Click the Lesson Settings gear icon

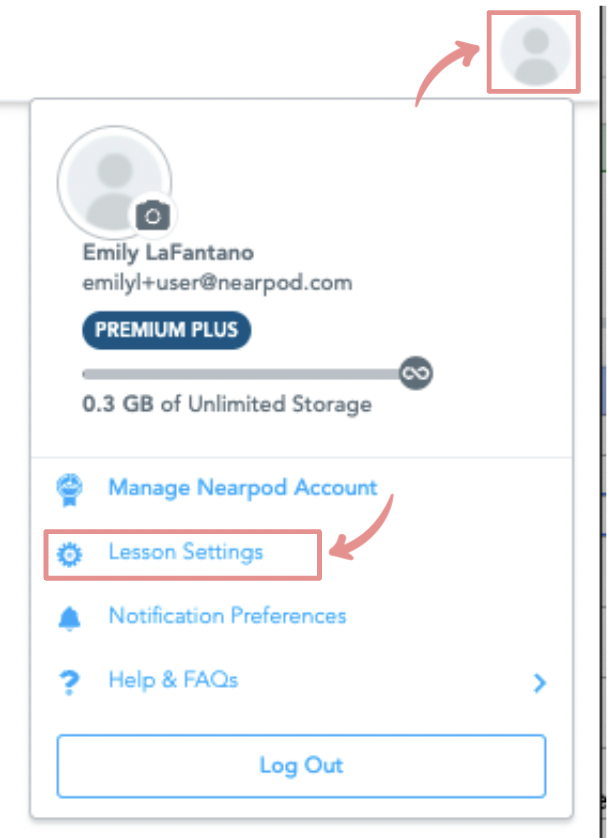(x=69, y=554)
